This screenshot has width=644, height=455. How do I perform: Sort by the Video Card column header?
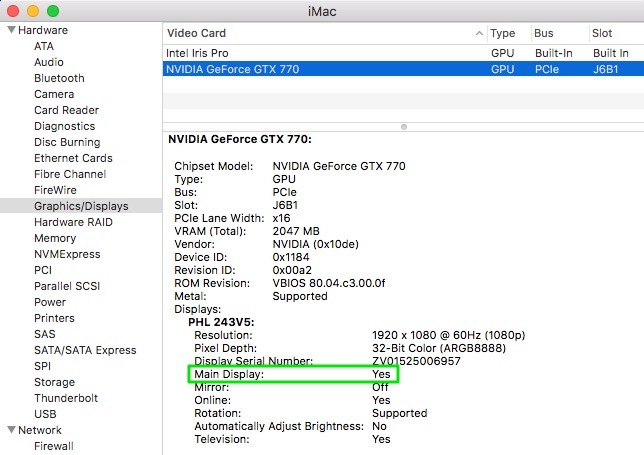[324, 33]
